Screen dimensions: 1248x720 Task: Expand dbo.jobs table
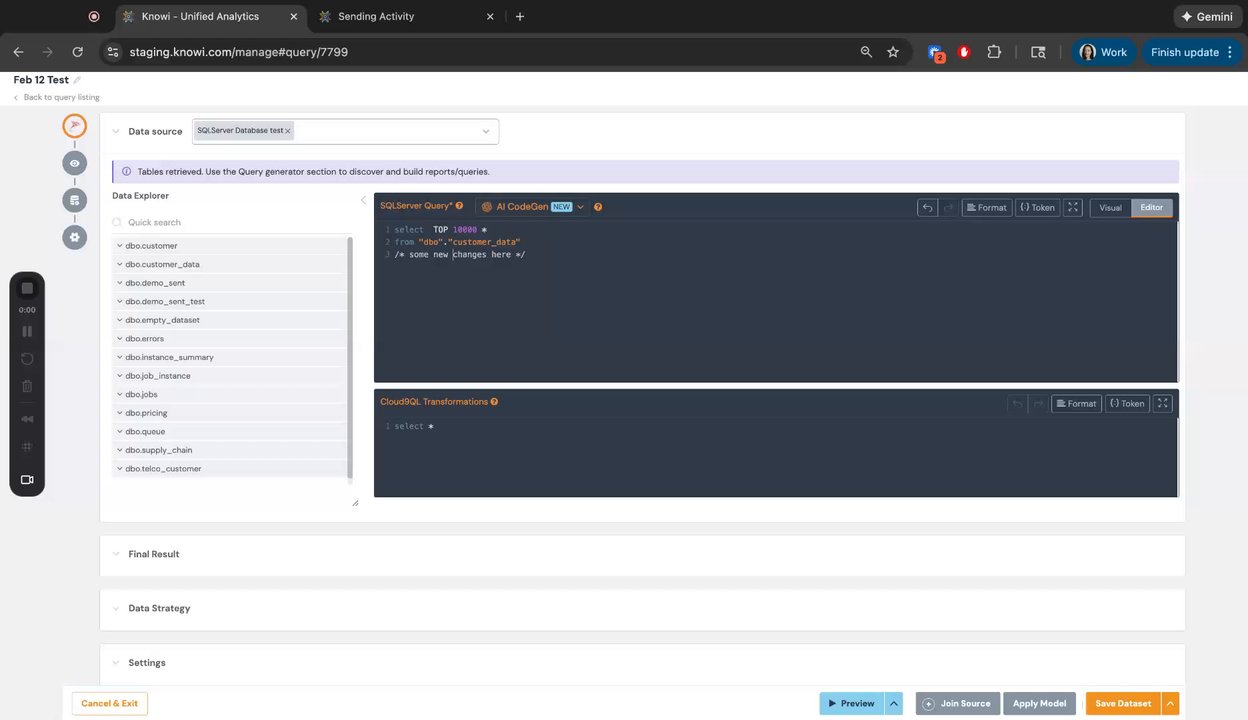120,395
